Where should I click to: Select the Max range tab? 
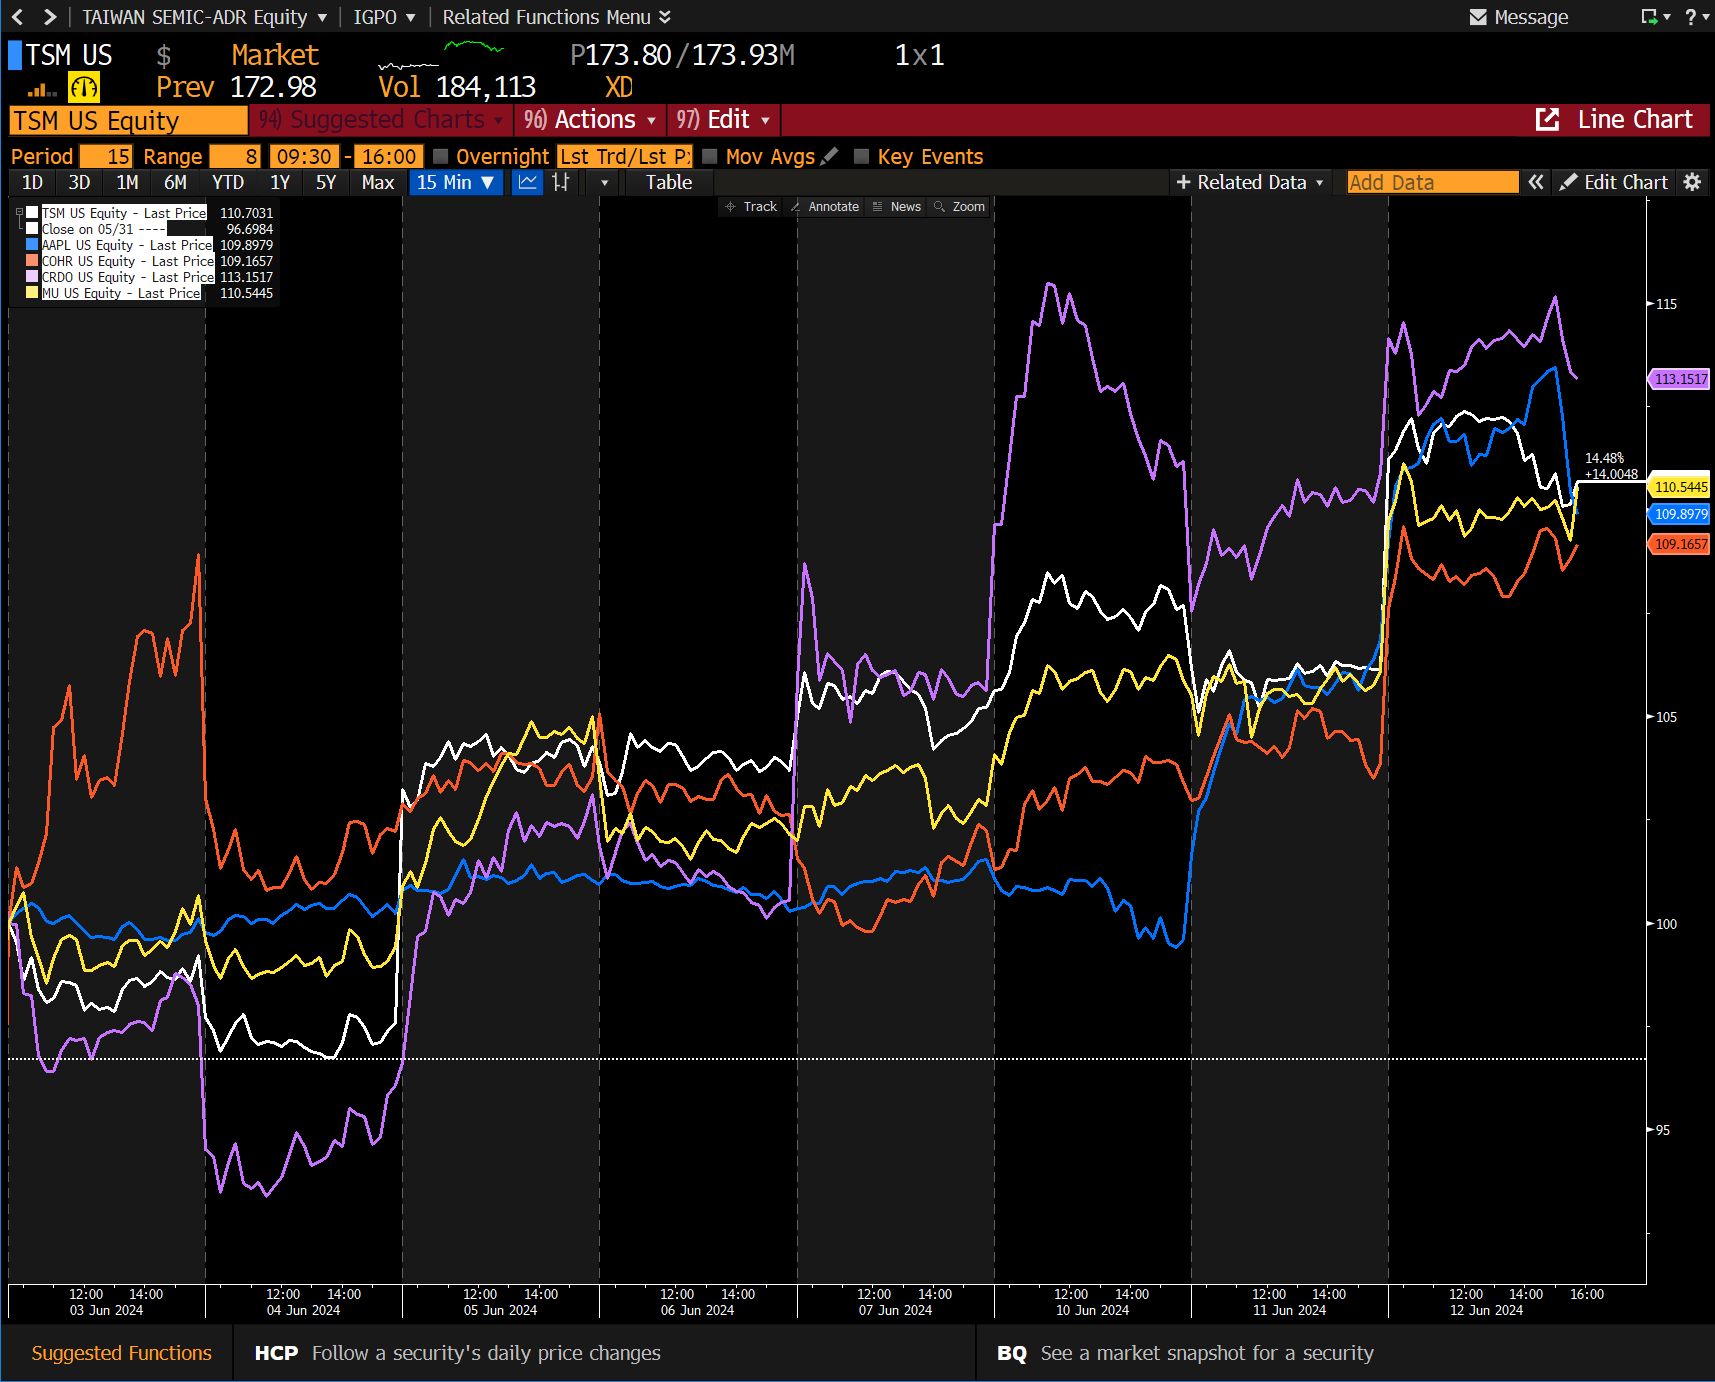378,182
